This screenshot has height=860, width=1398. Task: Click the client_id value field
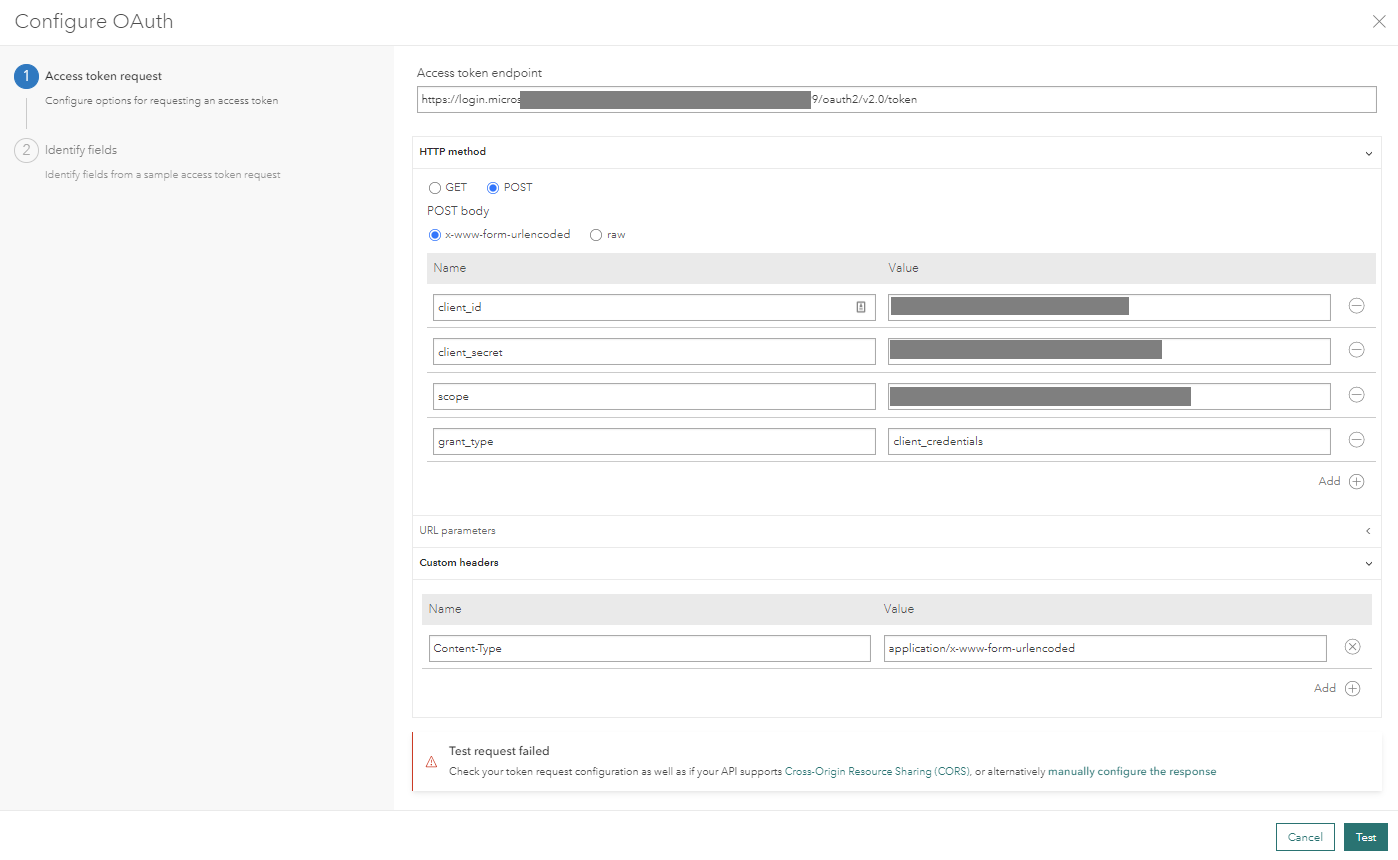click(1109, 307)
